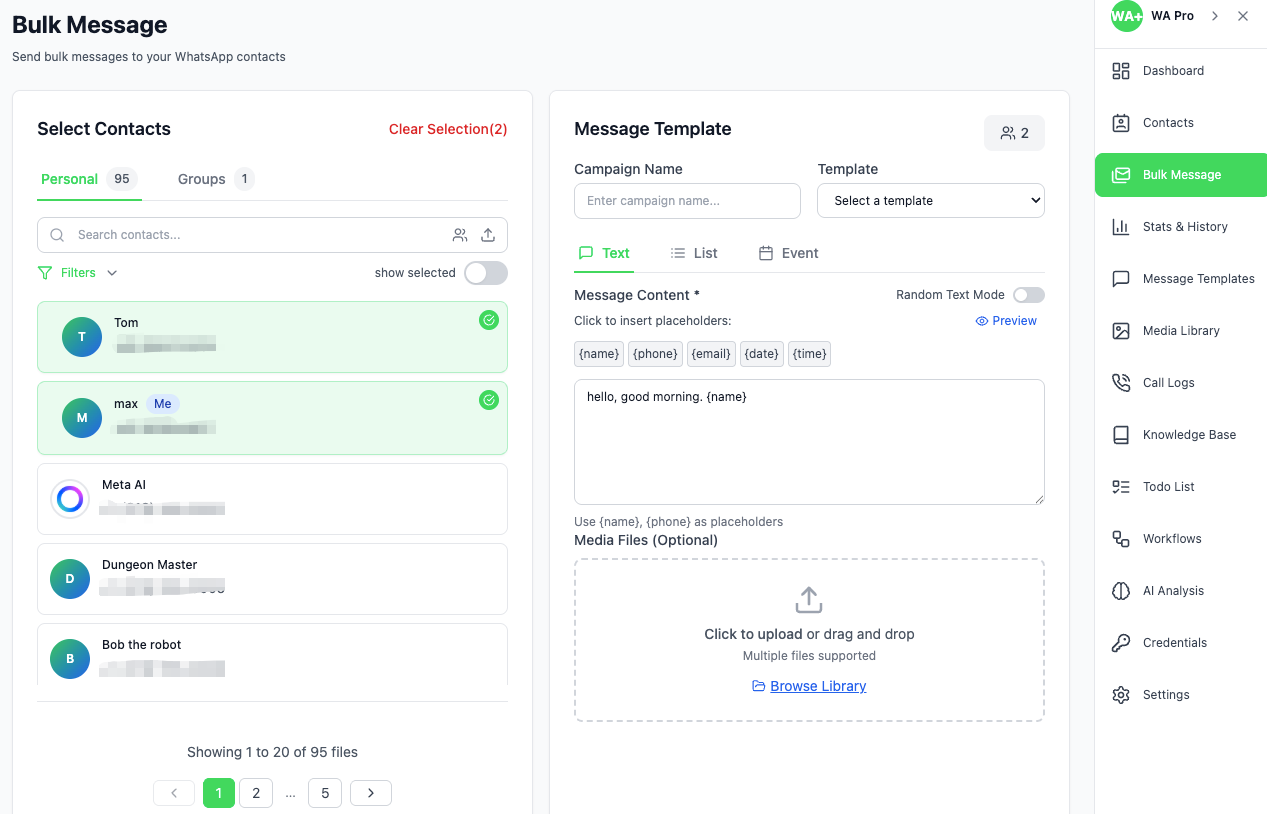Open the Knowledge Base book icon

(1121, 435)
